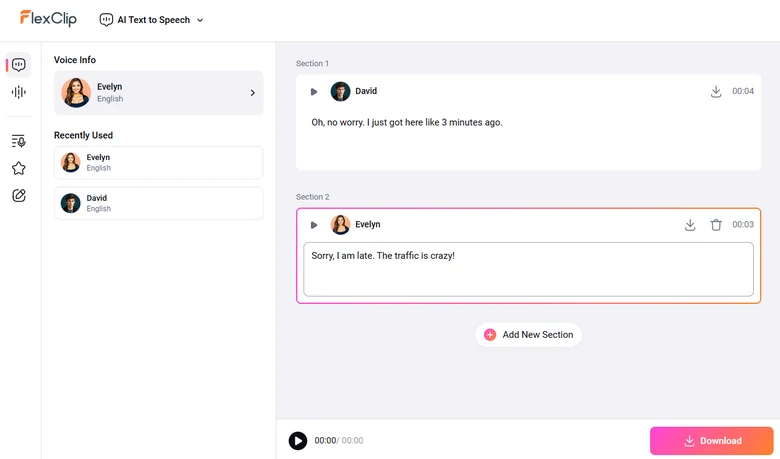Image resolution: width=780 pixels, height=459 pixels.
Task: Play Section 1 David voice preview
Action: (x=314, y=92)
